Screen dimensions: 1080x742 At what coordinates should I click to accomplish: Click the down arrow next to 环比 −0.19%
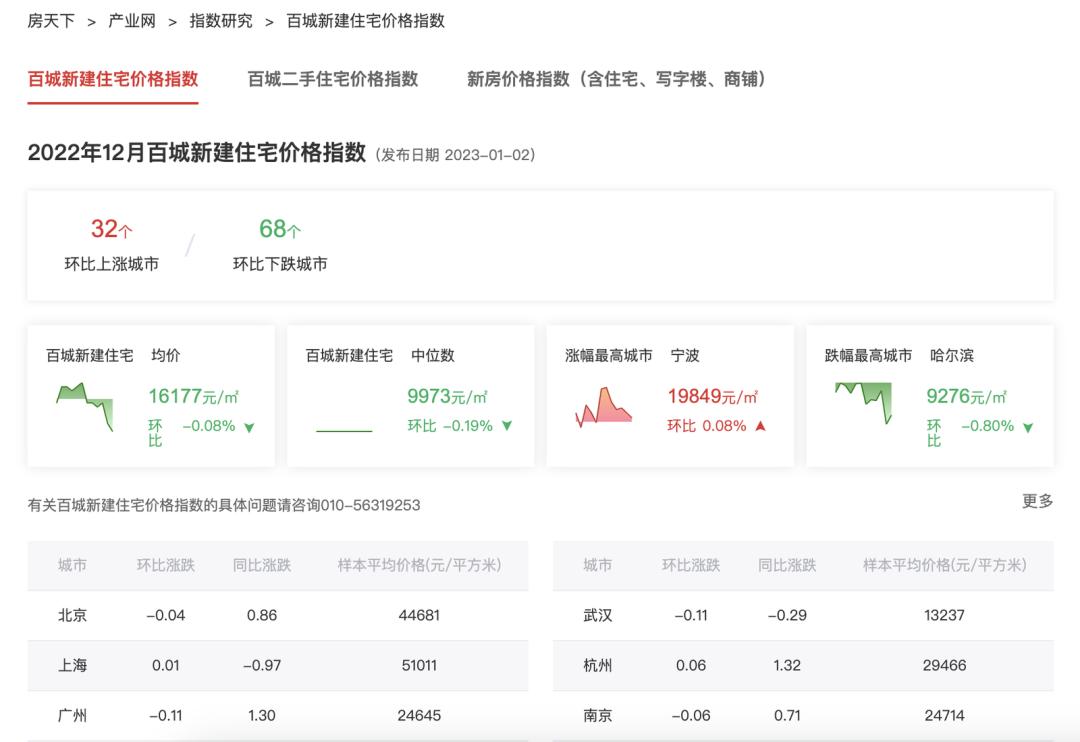click(x=506, y=424)
